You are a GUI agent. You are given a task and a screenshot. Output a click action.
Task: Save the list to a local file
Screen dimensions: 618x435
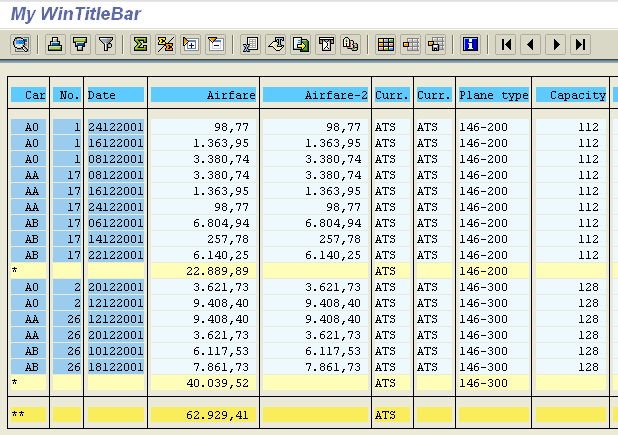(x=301, y=44)
